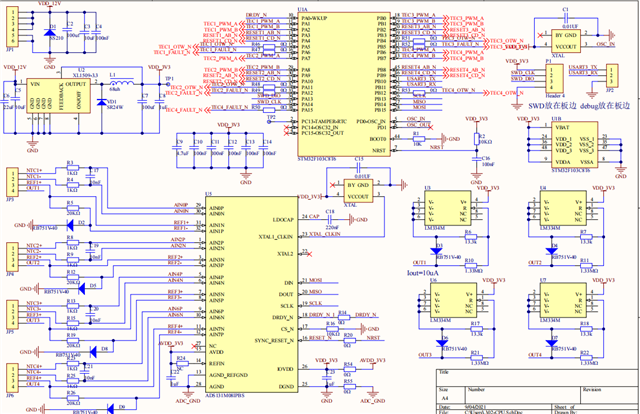Click the XTAL oscillator feeding OSC_IN

point(566,41)
